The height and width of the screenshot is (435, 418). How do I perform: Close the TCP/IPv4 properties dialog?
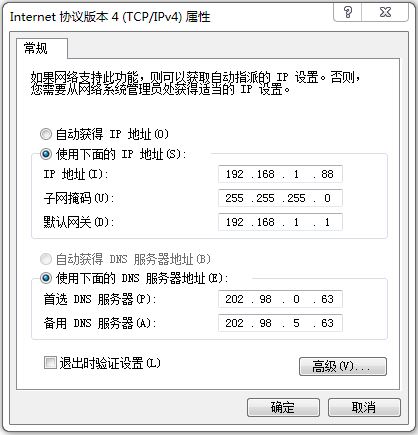[385, 12]
